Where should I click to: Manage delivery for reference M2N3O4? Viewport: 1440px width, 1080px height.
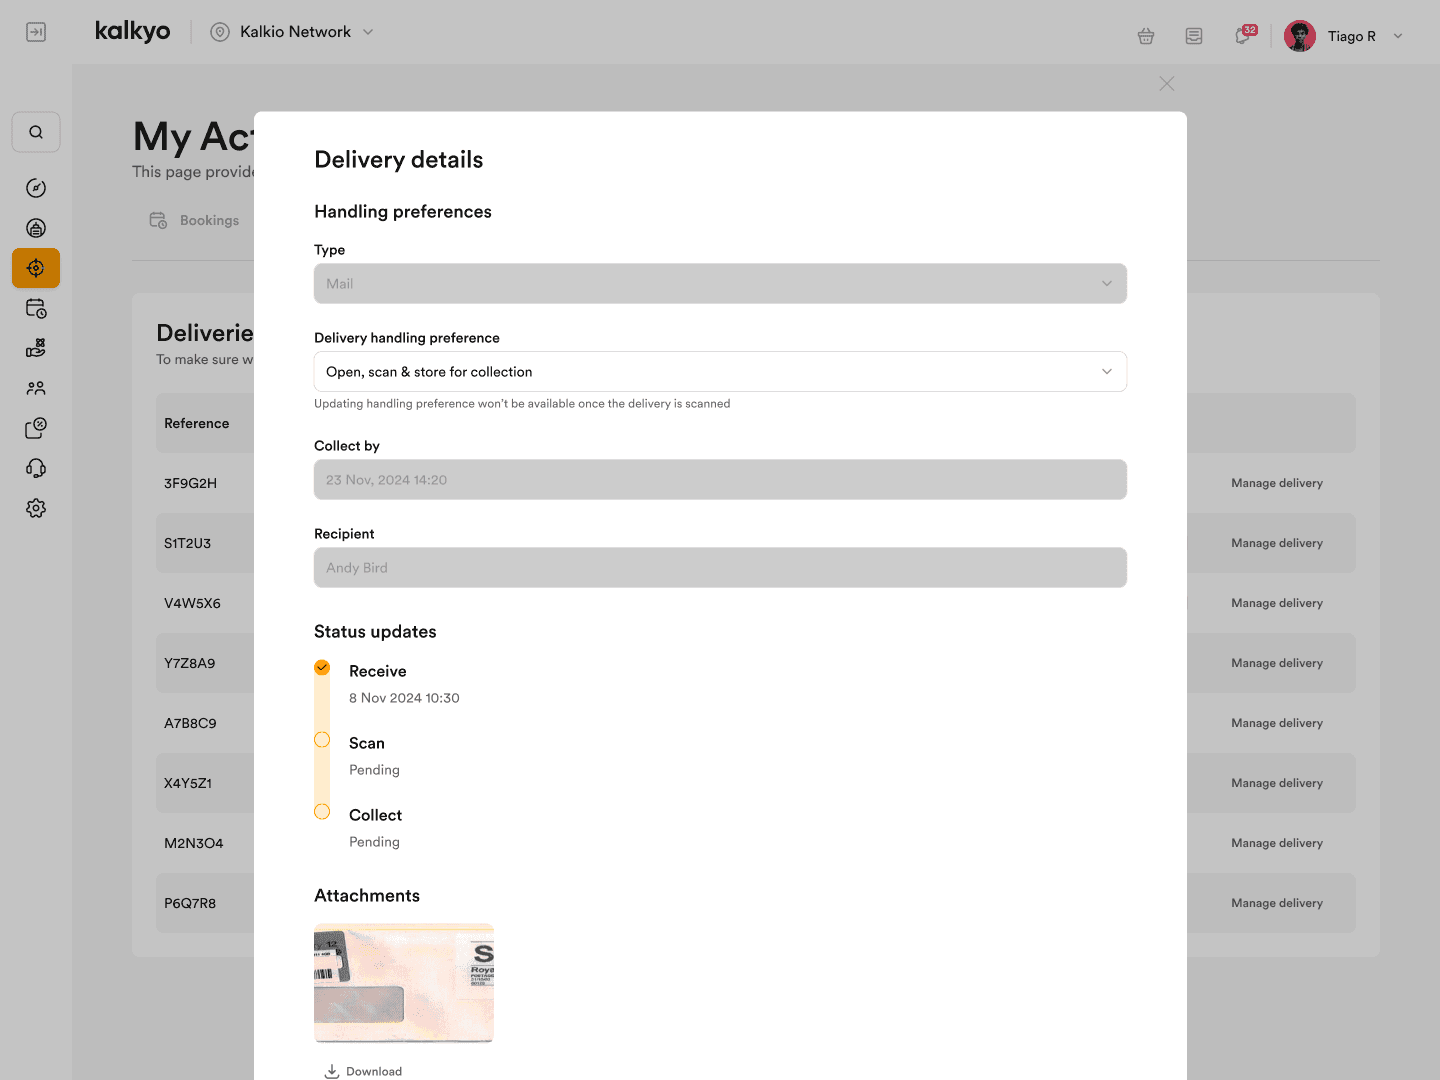pos(1277,843)
